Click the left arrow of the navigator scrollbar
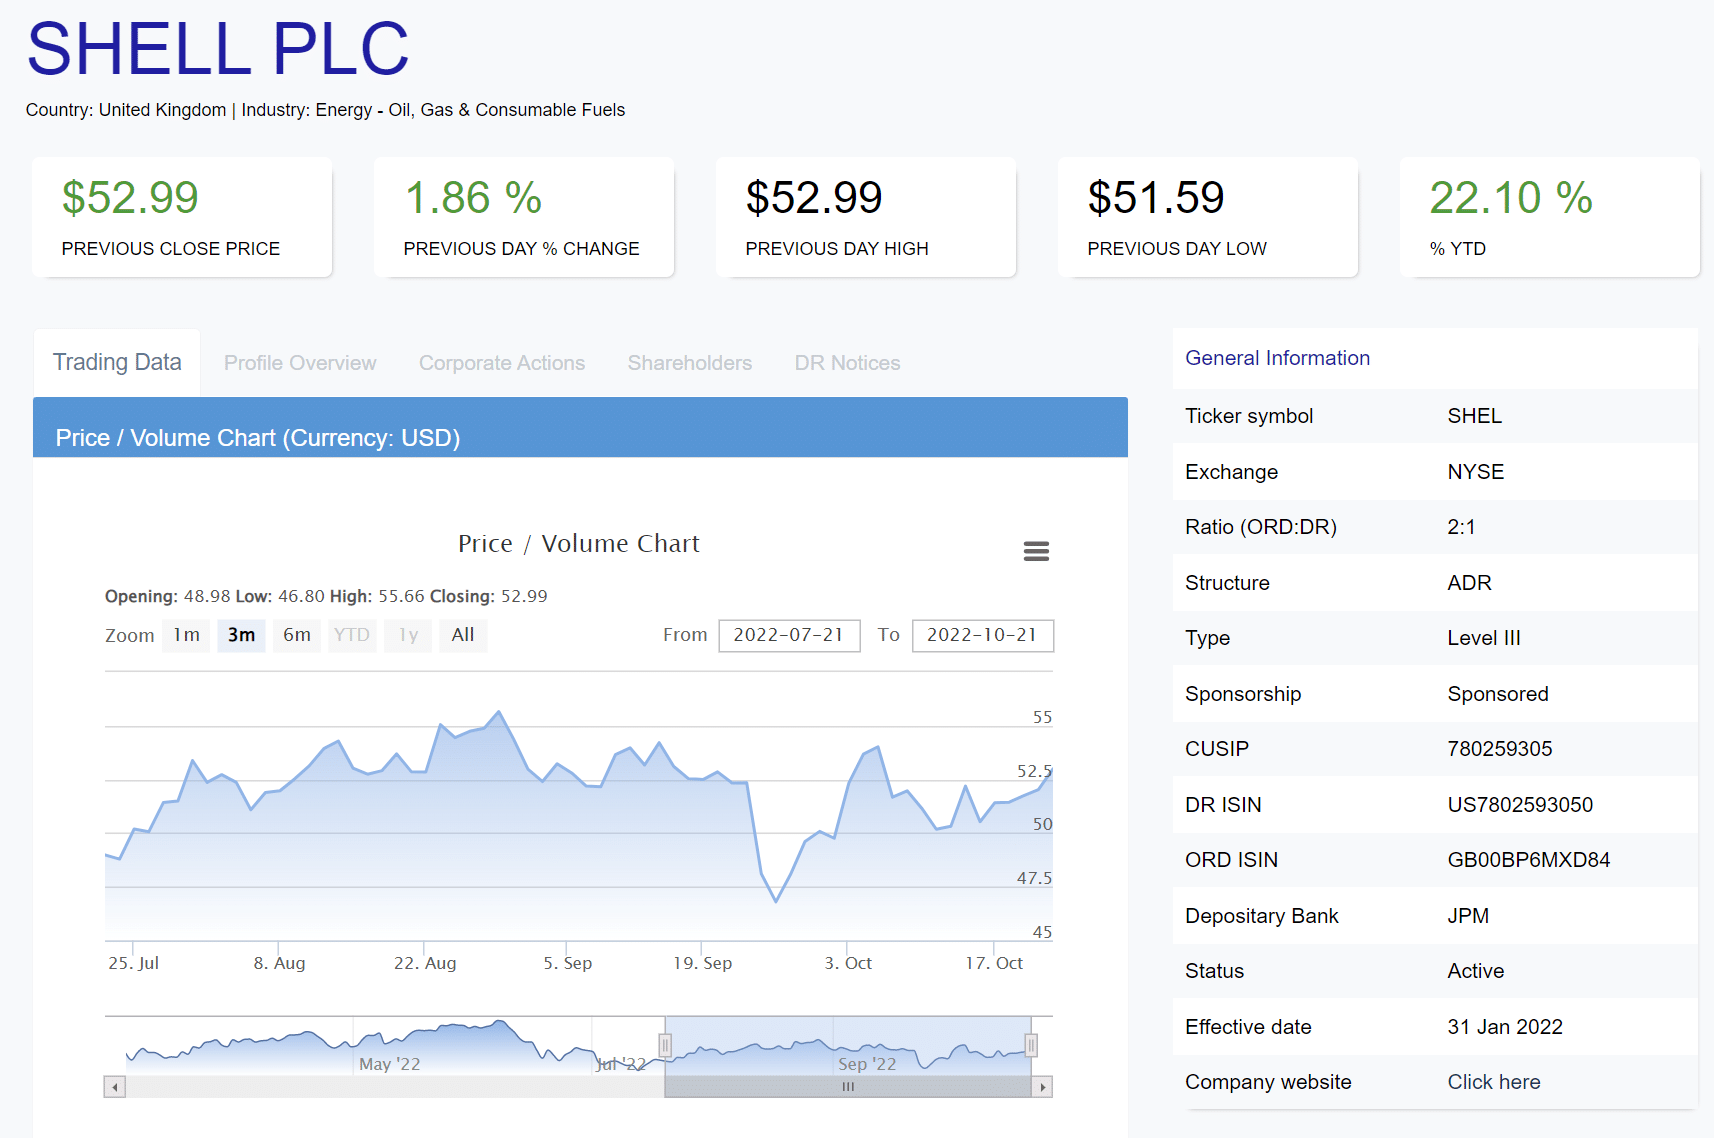This screenshot has height=1138, width=1714. pyautogui.click(x=113, y=1086)
